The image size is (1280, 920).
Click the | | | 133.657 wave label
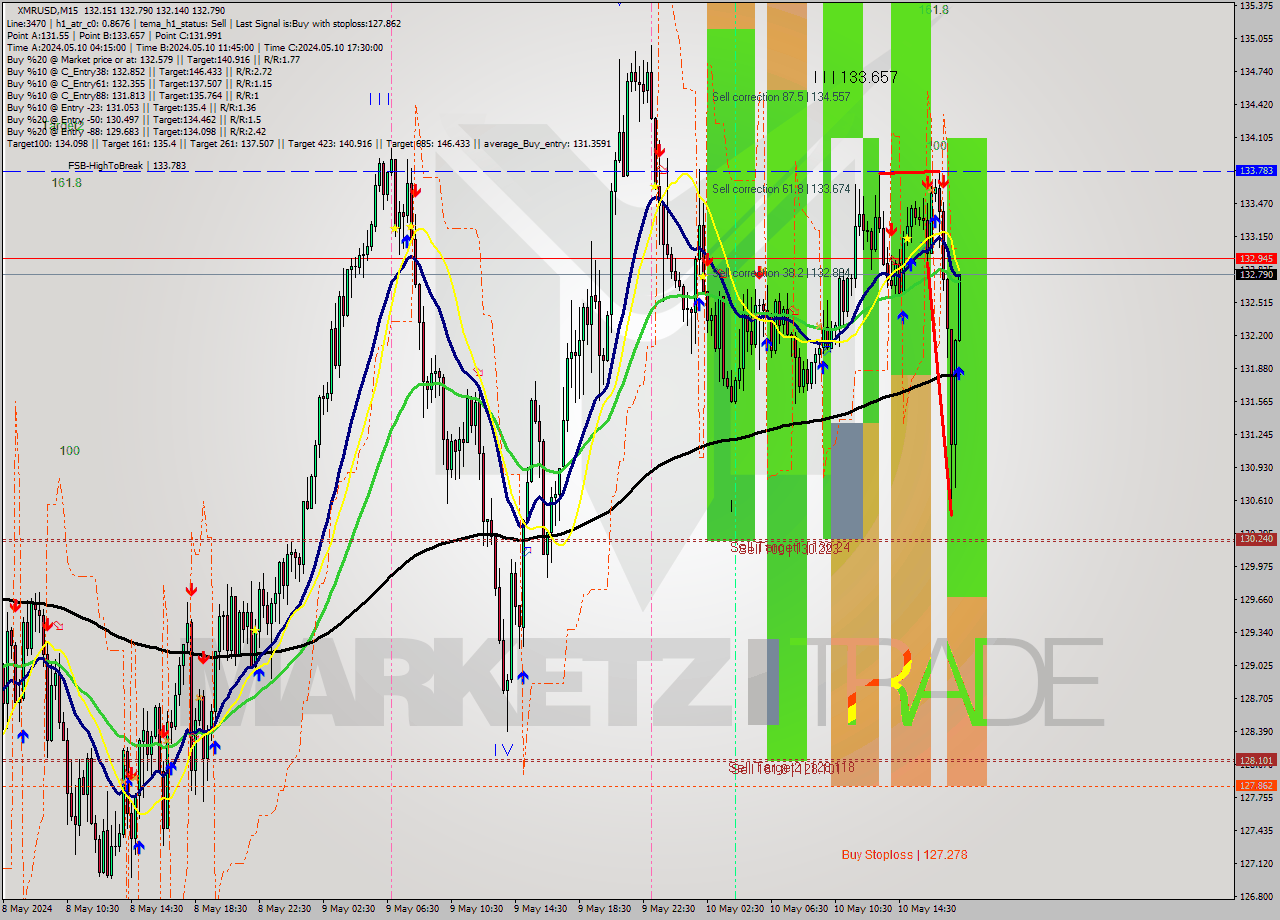coord(855,77)
